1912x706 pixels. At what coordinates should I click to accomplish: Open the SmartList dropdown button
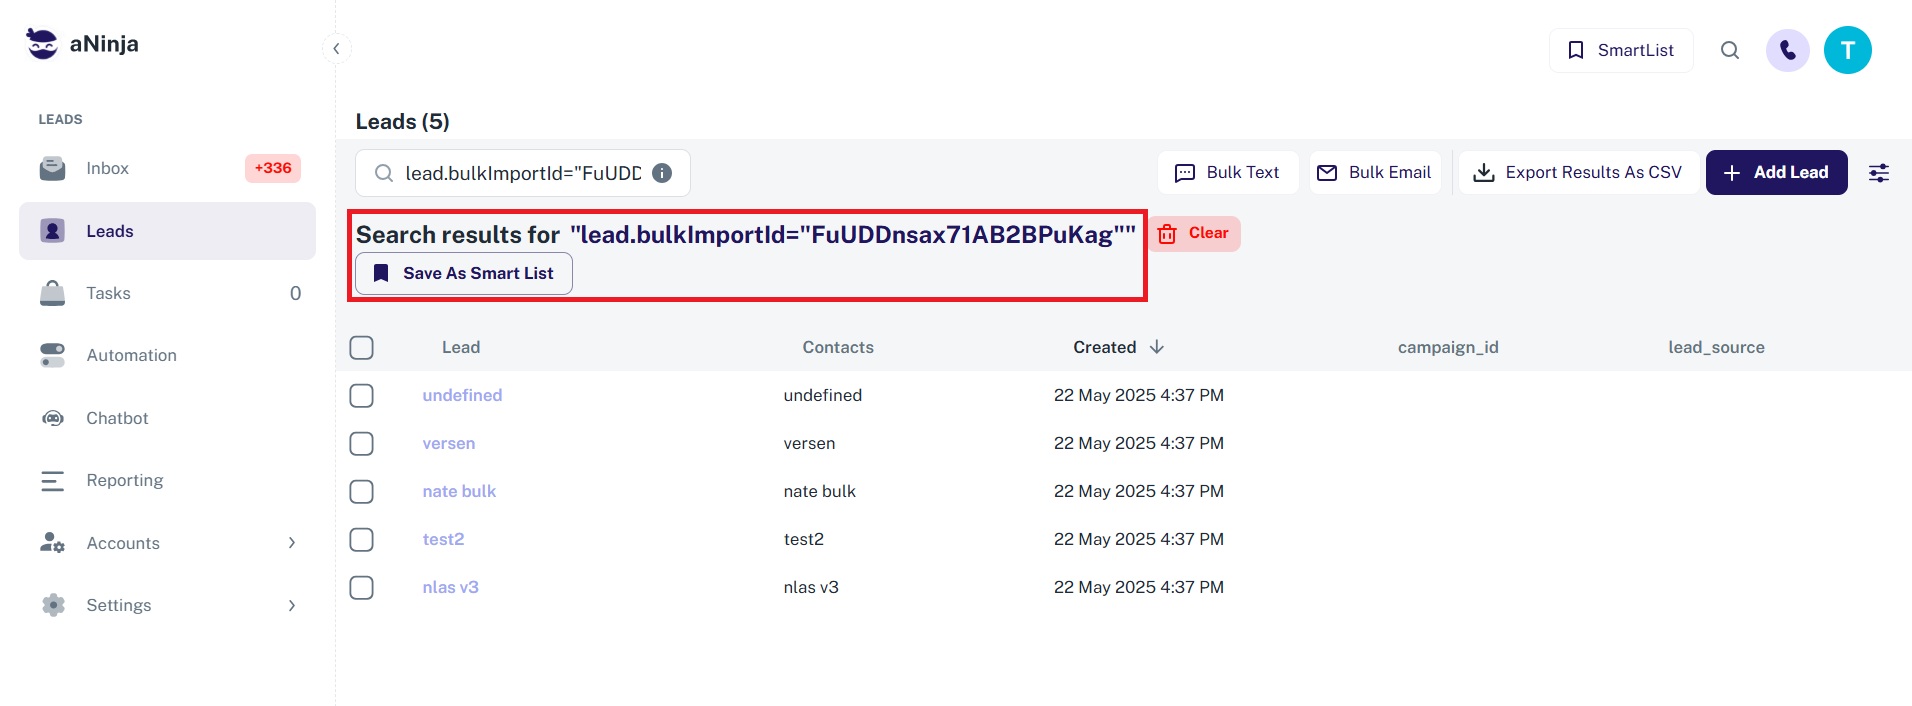[x=1620, y=50]
